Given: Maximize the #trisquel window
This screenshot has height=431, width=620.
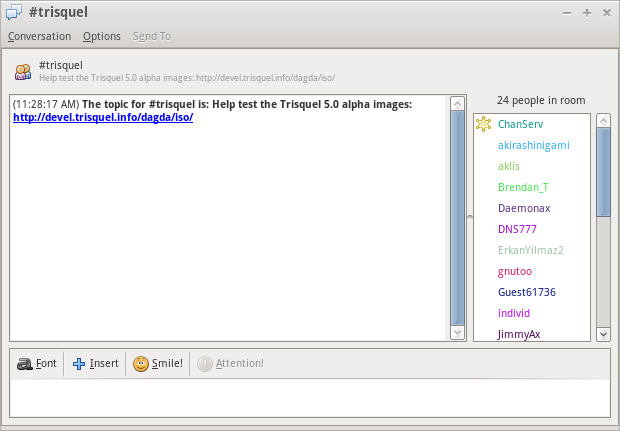Looking at the screenshot, I should click(x=587, y=13).
